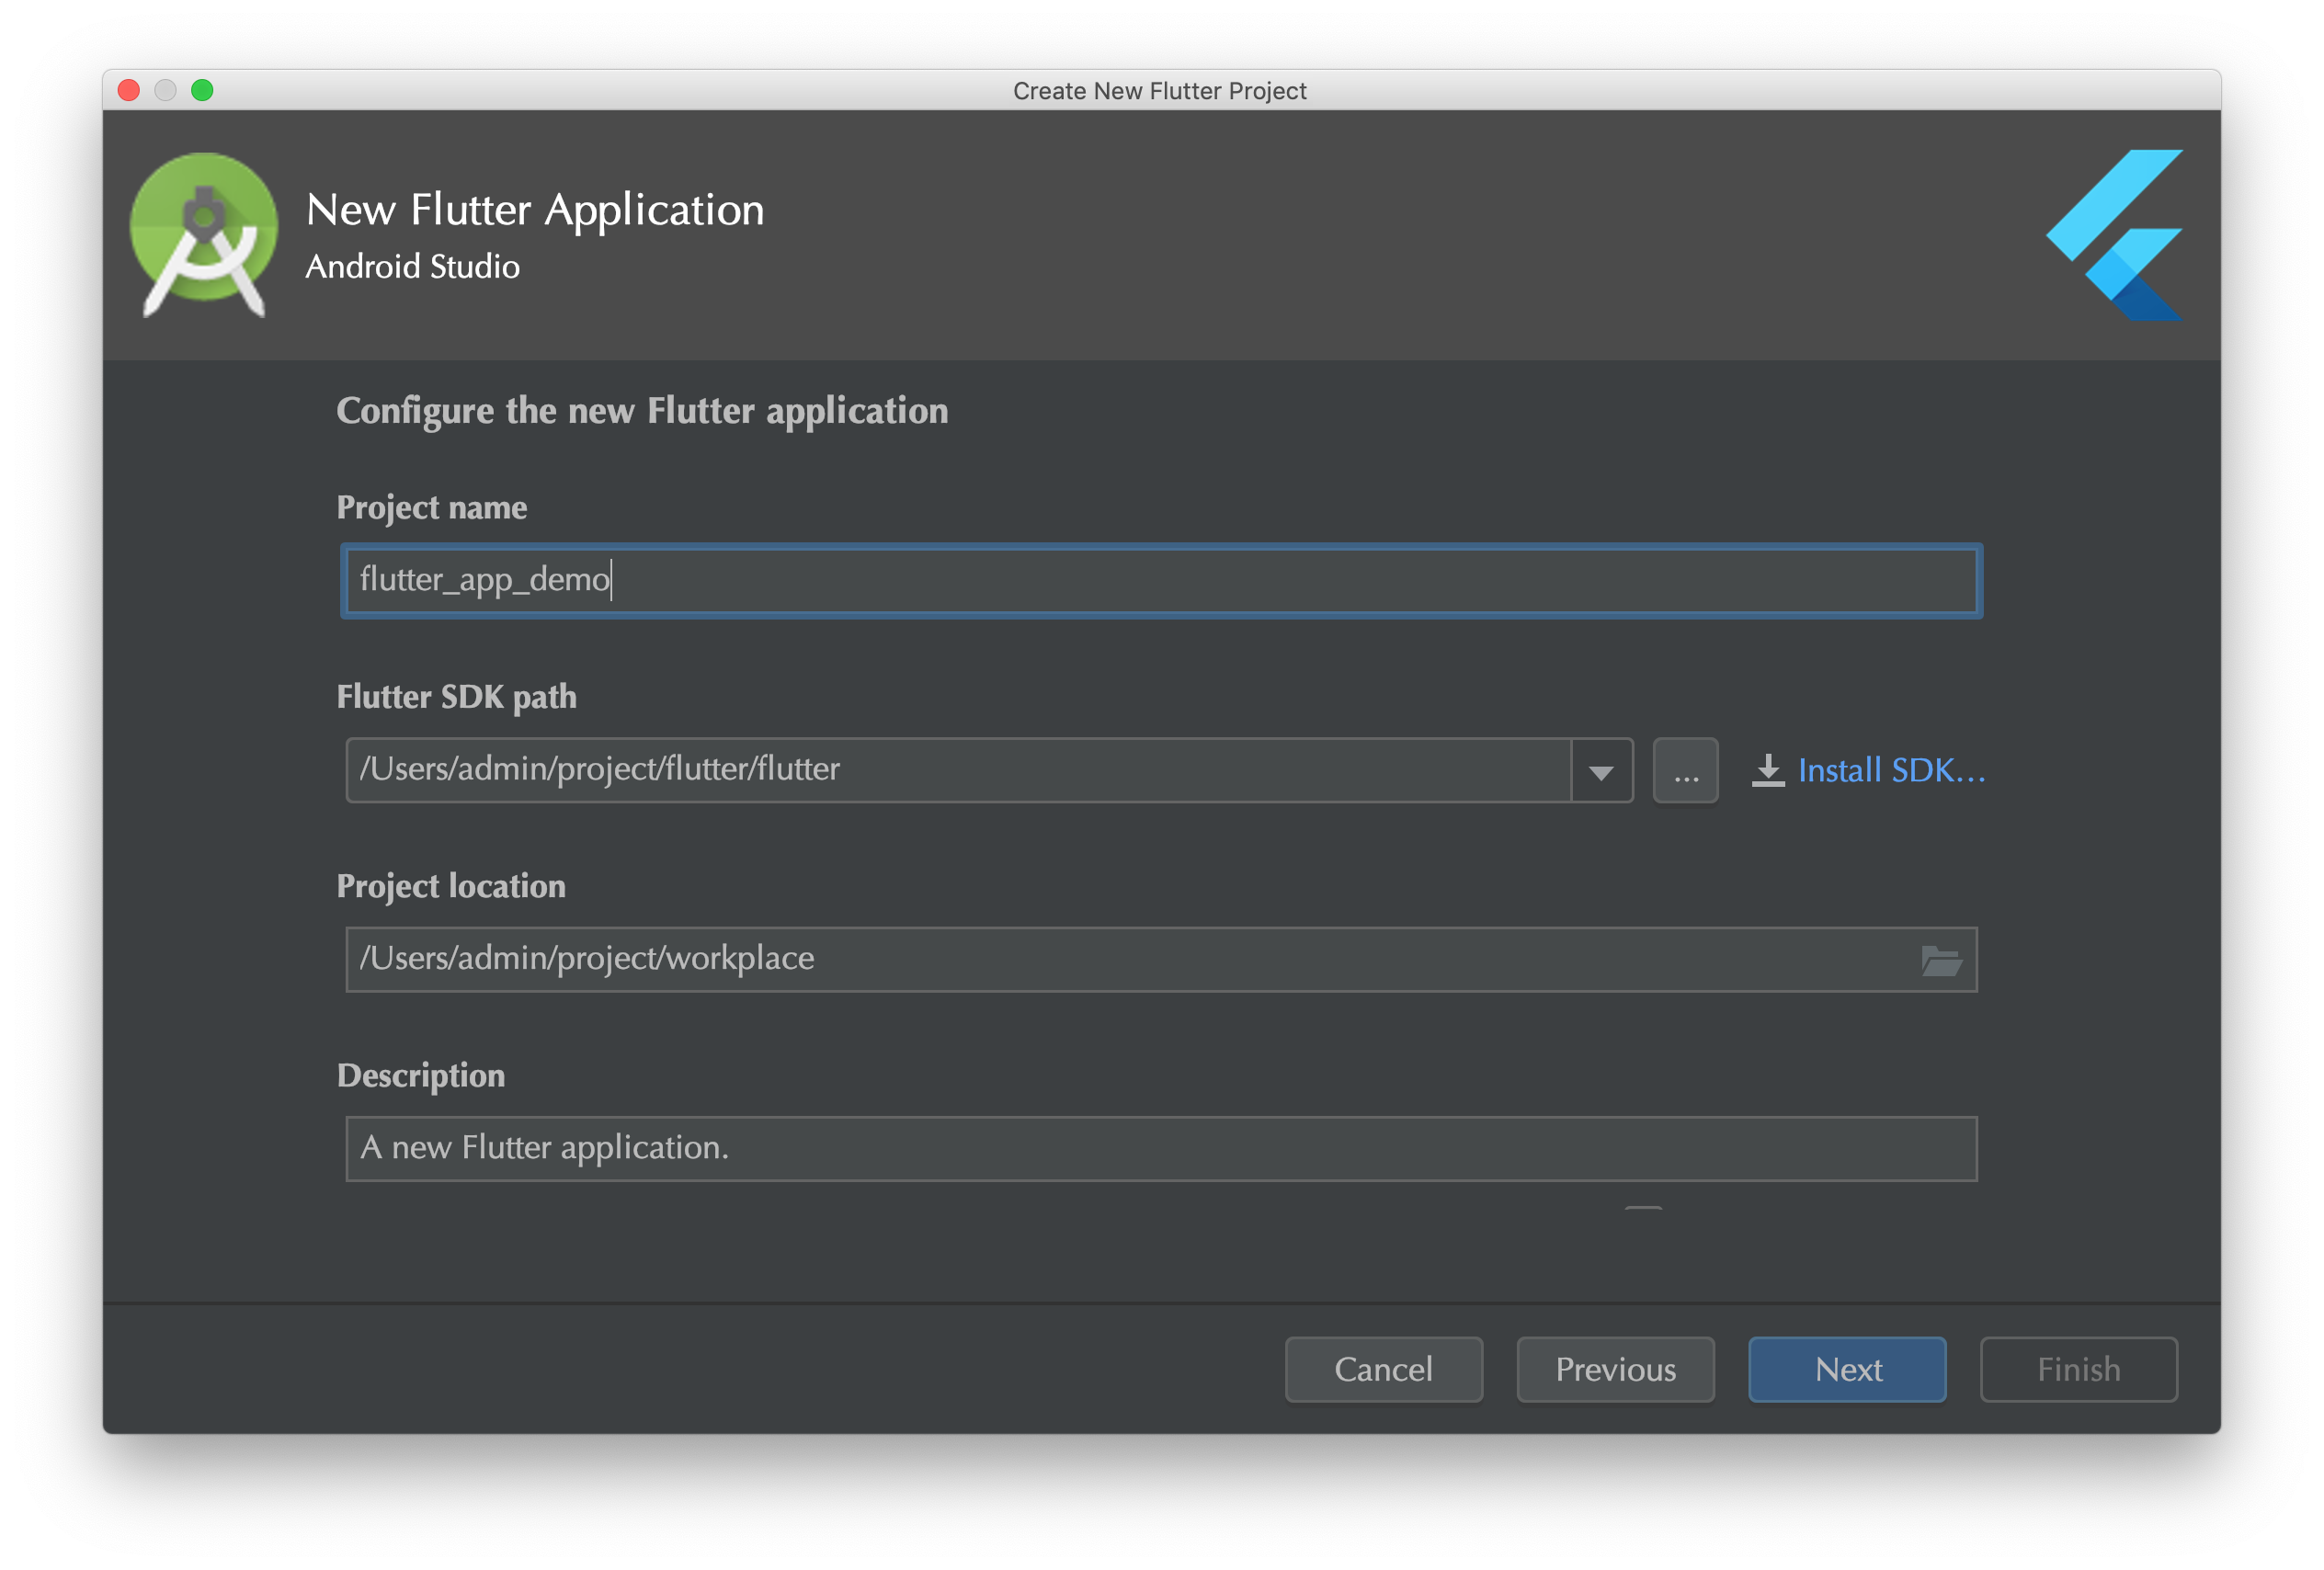Click the Install SDK download icon
Viewport: 2324px width, 1570px height.
(1760, 769)
